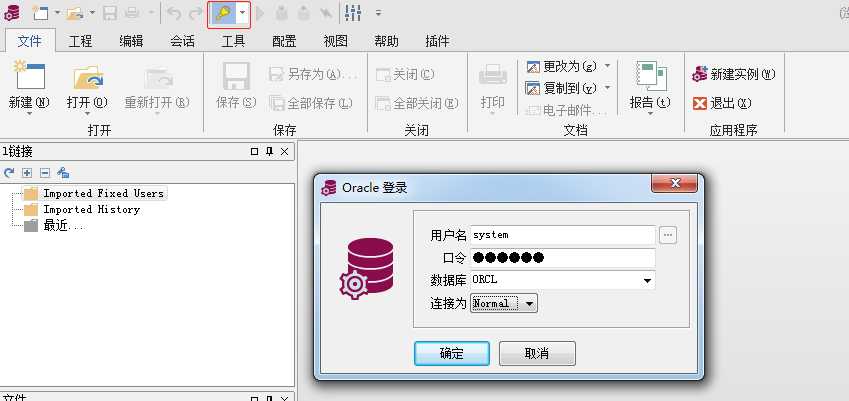
Task: Switch to the 会话 ribbon tab
Action: tap(182, 41)
